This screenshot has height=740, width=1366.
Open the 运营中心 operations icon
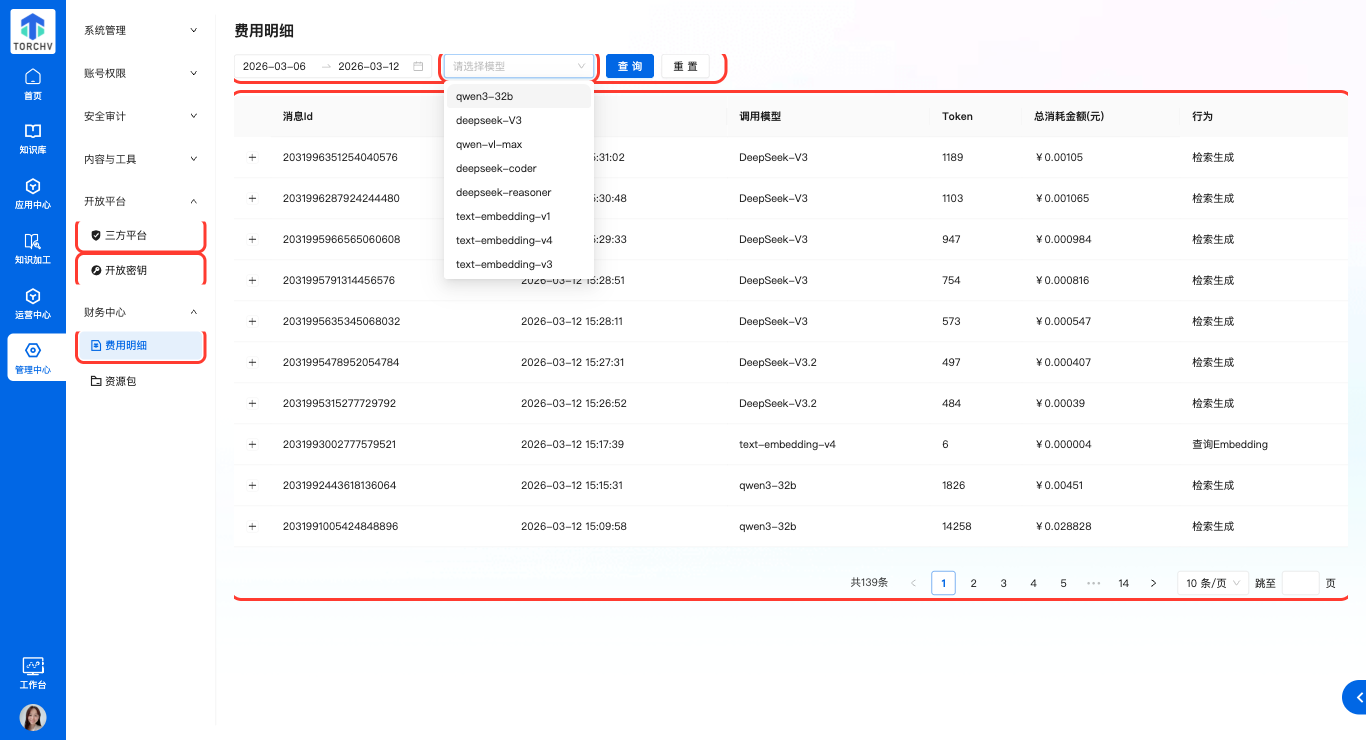tap(33, 303)
